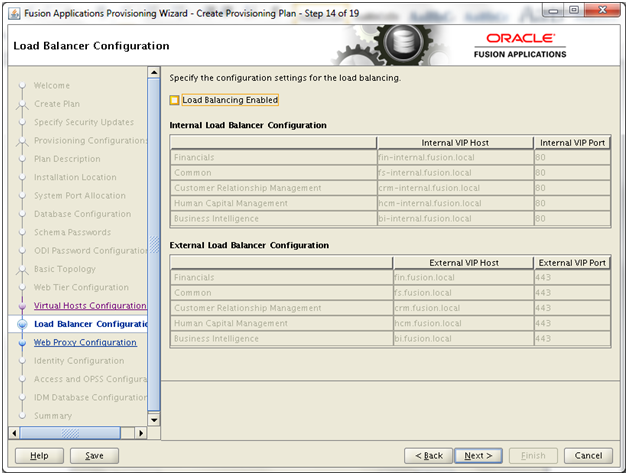Click the fs.fusion.local external host field

click(x=464, y=293)
